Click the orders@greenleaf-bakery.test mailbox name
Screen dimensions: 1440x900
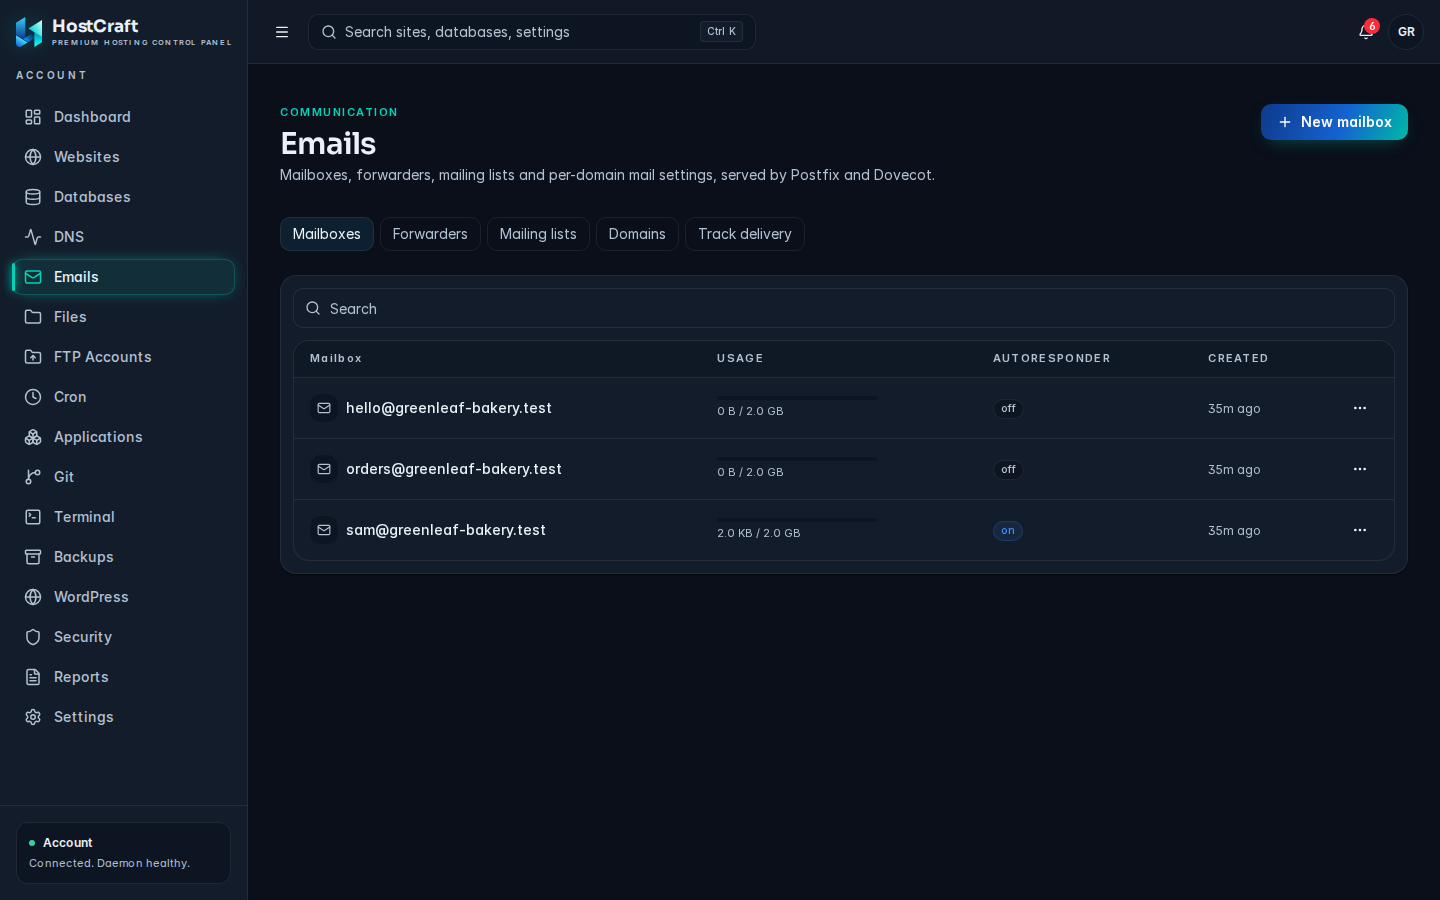454,469
